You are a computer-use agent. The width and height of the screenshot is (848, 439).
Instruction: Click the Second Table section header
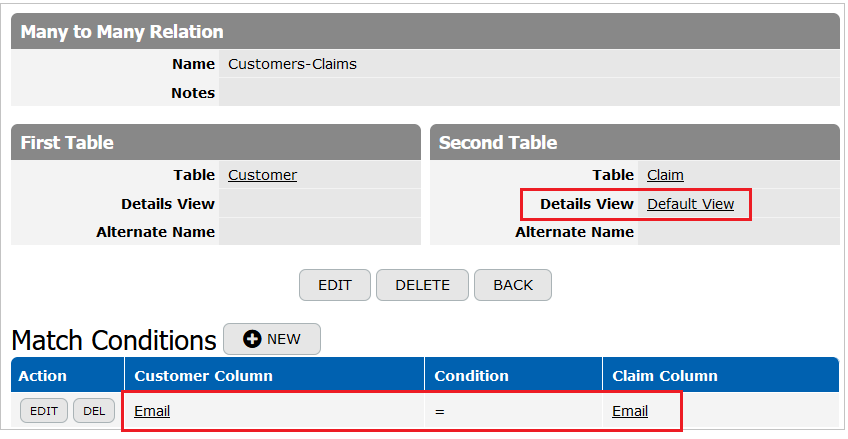[x=634, y=142]
